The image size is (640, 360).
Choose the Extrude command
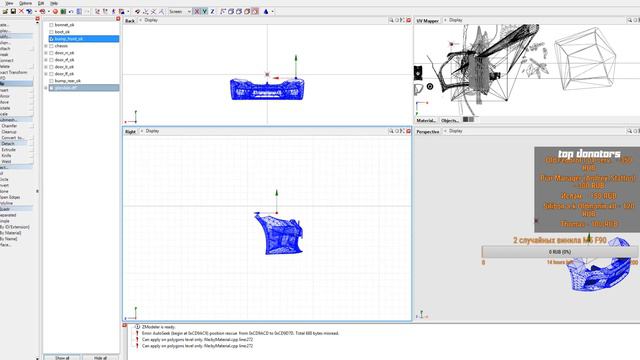pos(9,150)
